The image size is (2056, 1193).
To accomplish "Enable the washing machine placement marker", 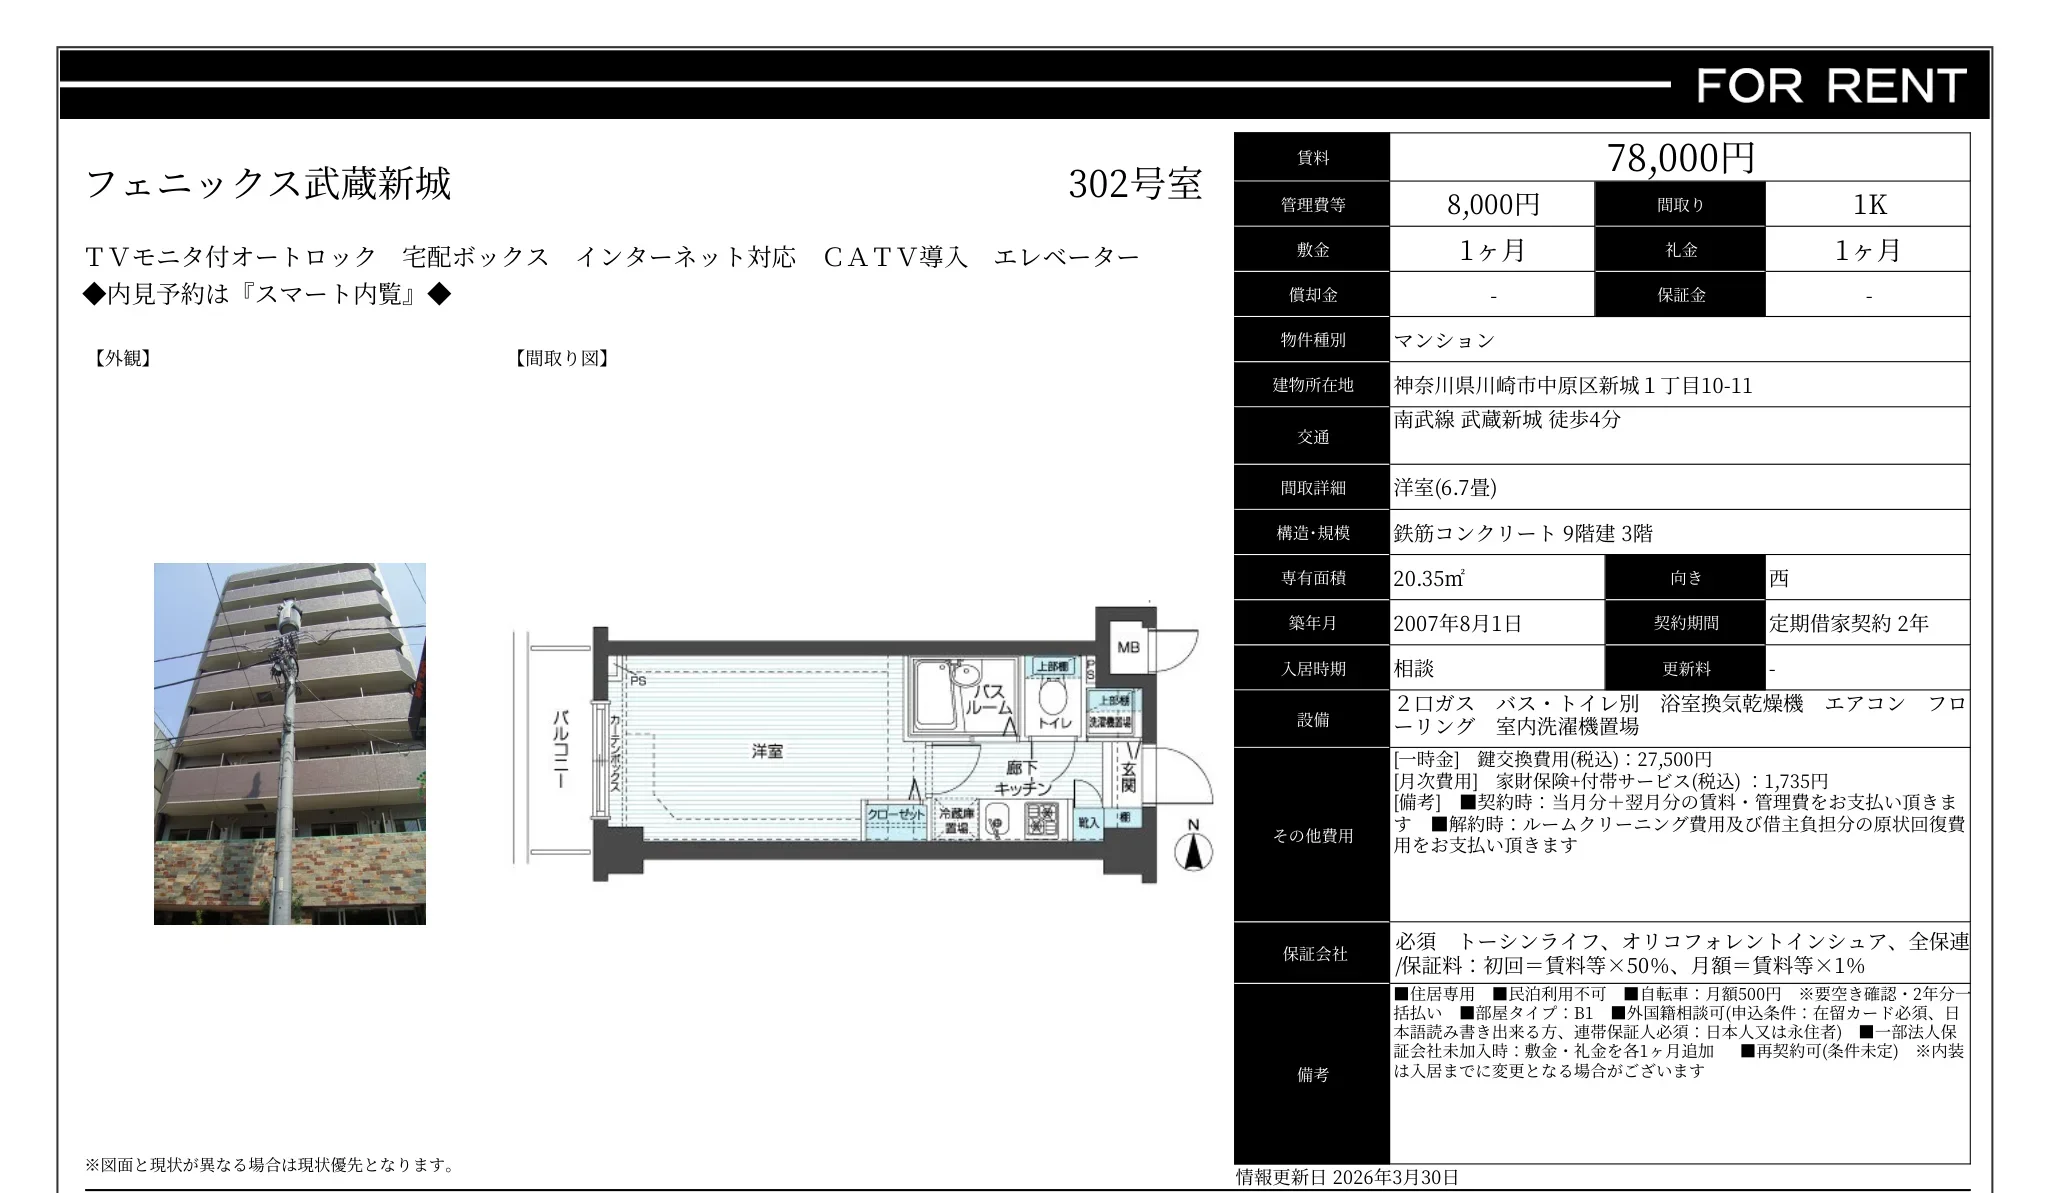I will click(x=1110, y=723).
